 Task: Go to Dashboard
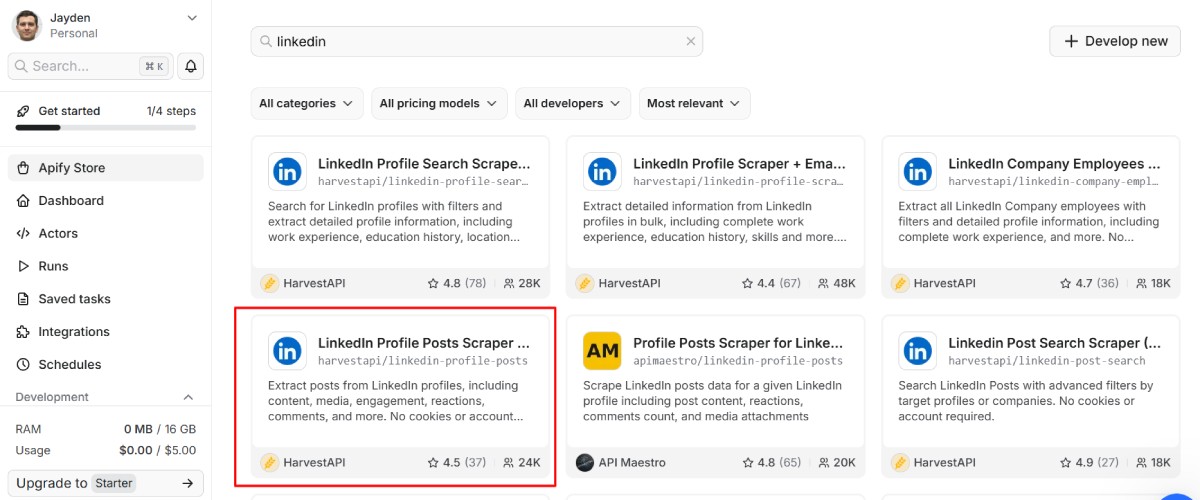[106, 201]
